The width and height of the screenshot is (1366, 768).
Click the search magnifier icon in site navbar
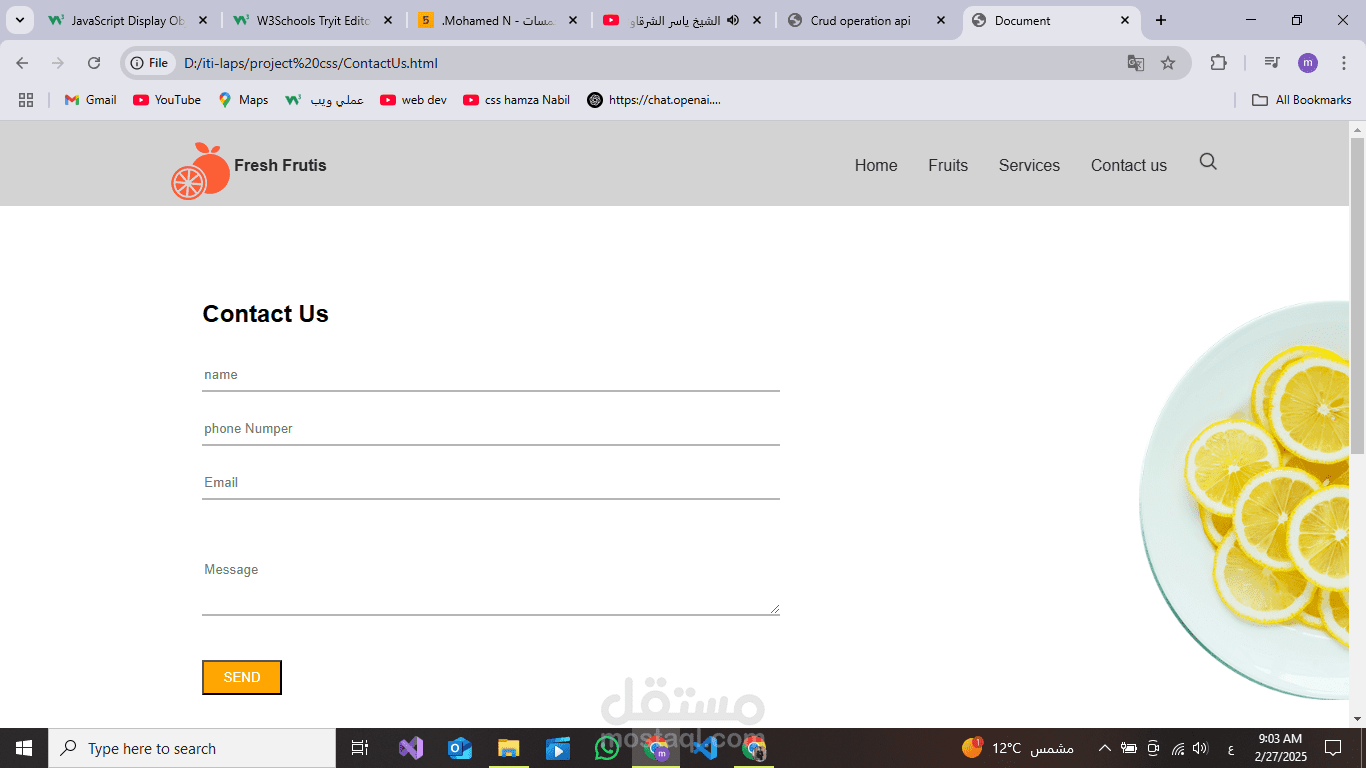pos(1208,162)
